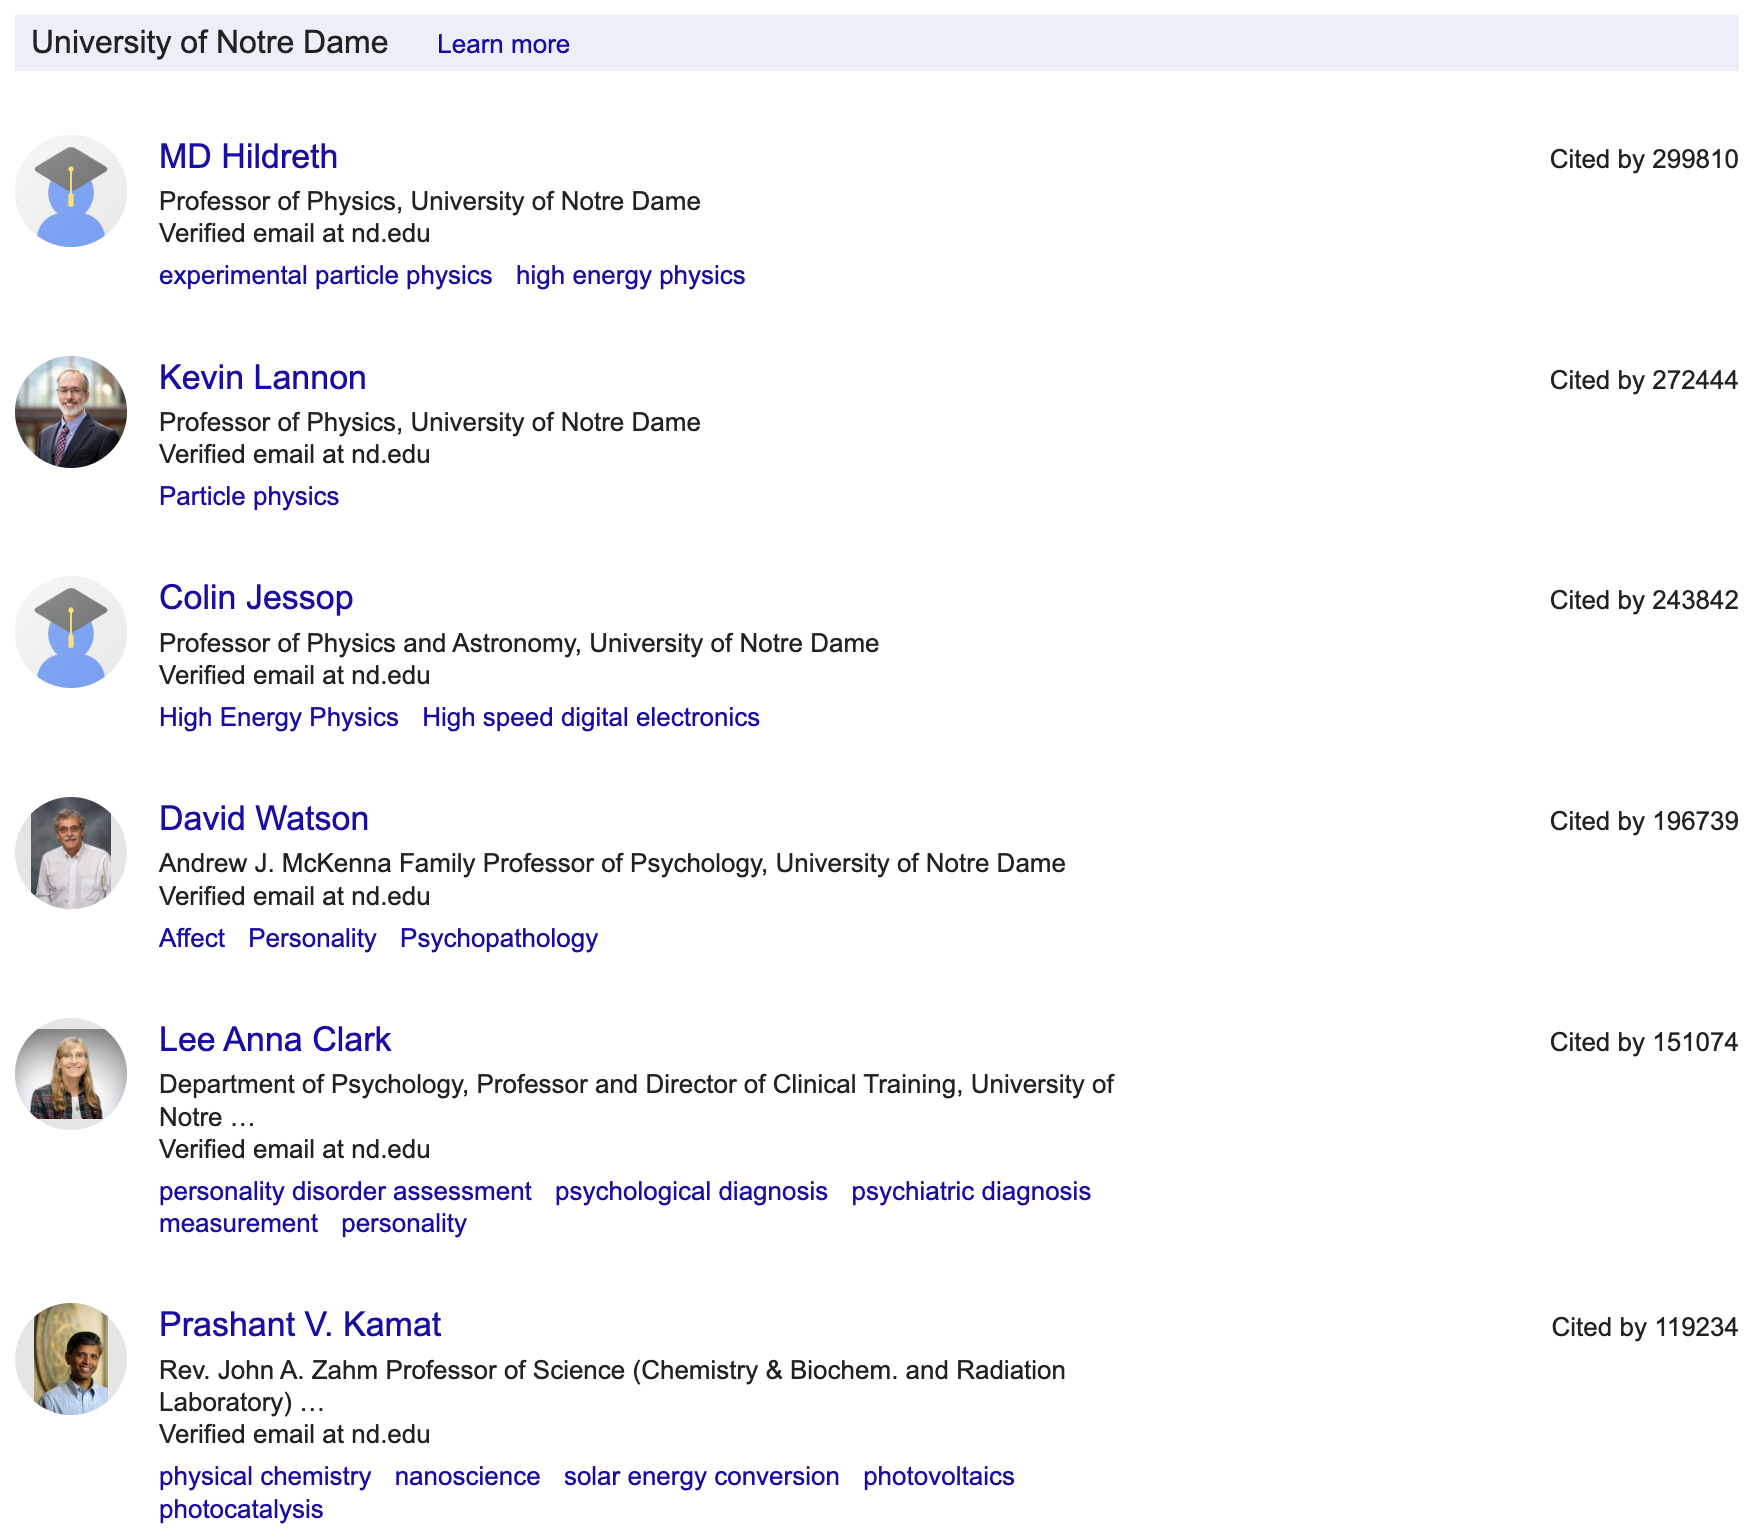Click the 'Cited by 272444' text
1754x1539 pixels.
pyautogui.click(x=1644, y=380)
